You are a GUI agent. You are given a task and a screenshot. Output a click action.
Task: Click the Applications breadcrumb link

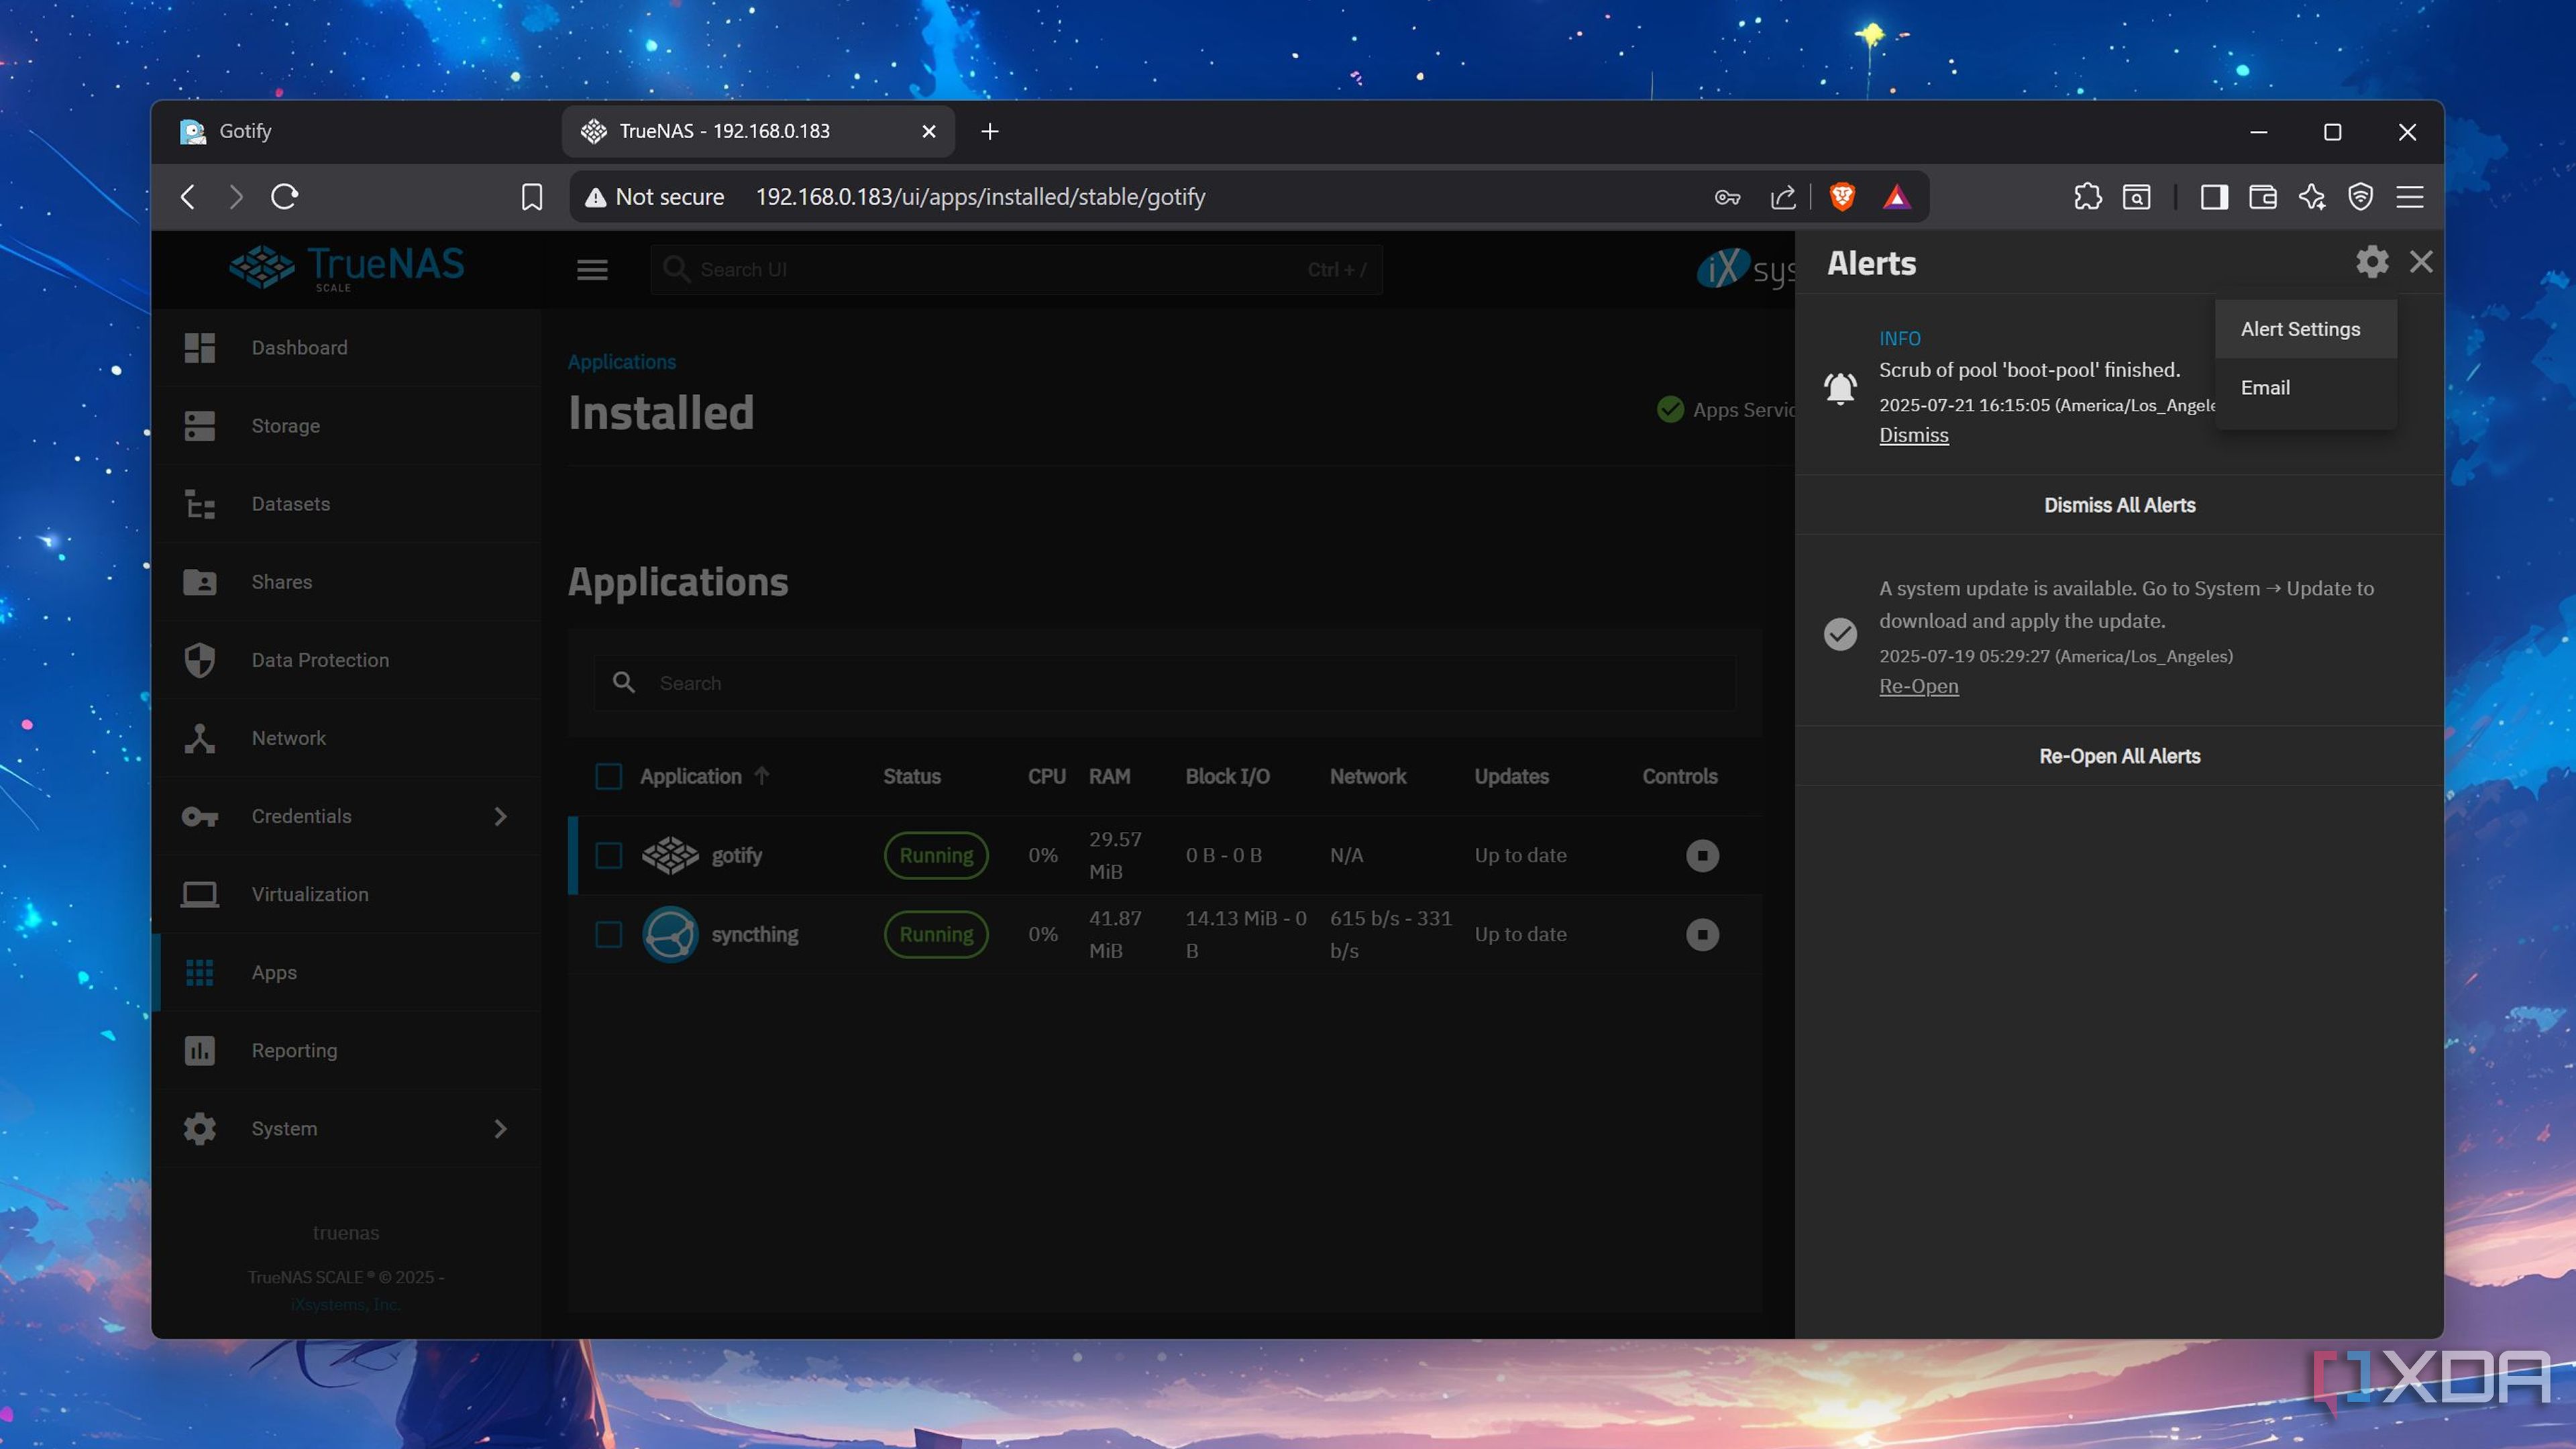click(x=621, y=362)
